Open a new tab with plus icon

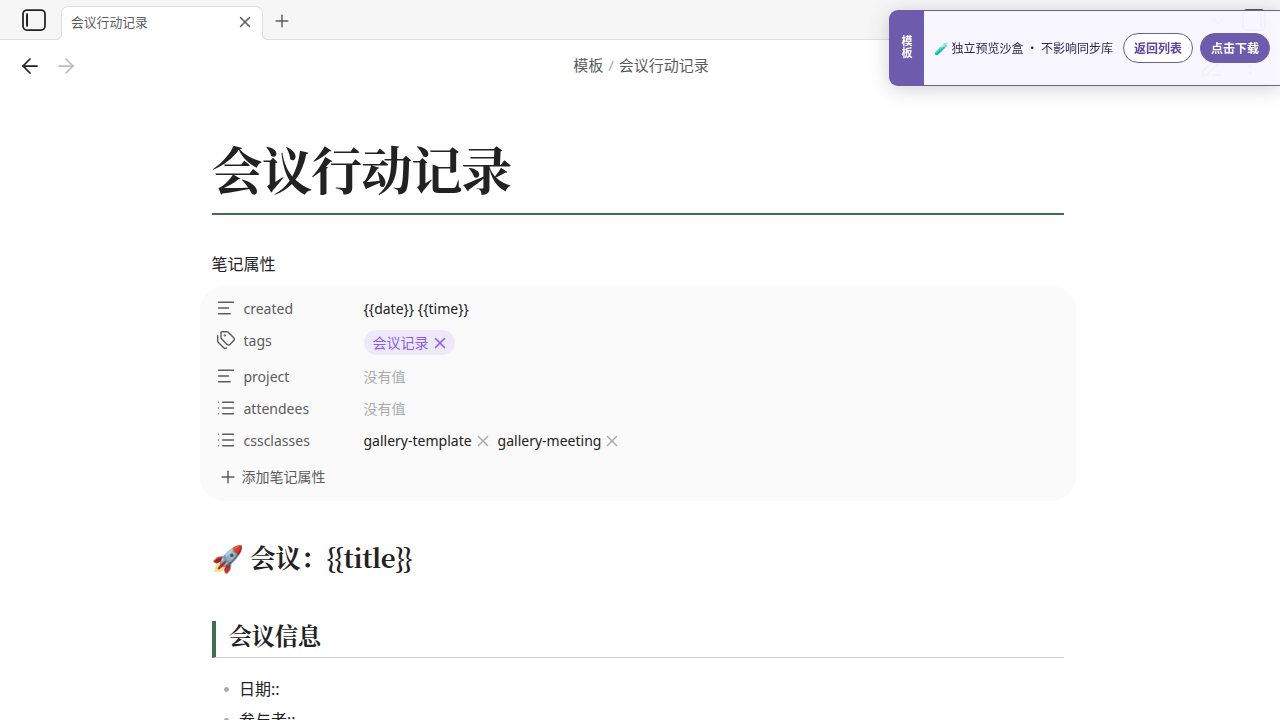pos(282,21)
